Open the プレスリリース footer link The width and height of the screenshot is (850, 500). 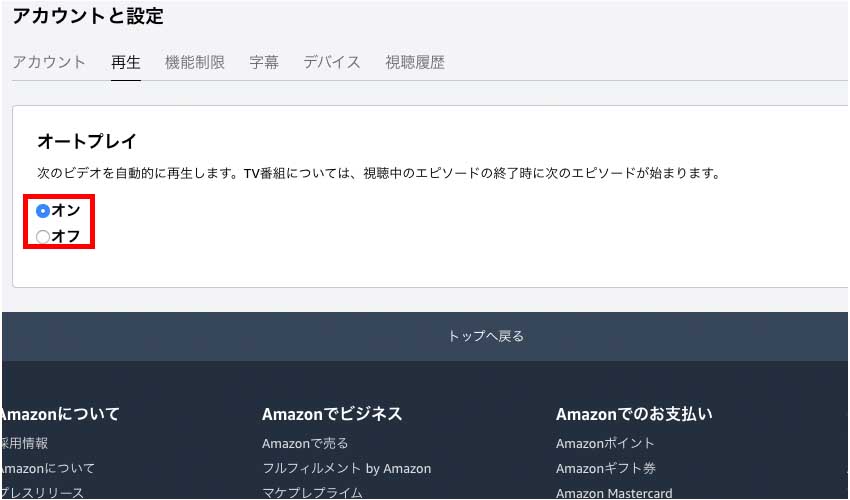click(x=42, y=493)
